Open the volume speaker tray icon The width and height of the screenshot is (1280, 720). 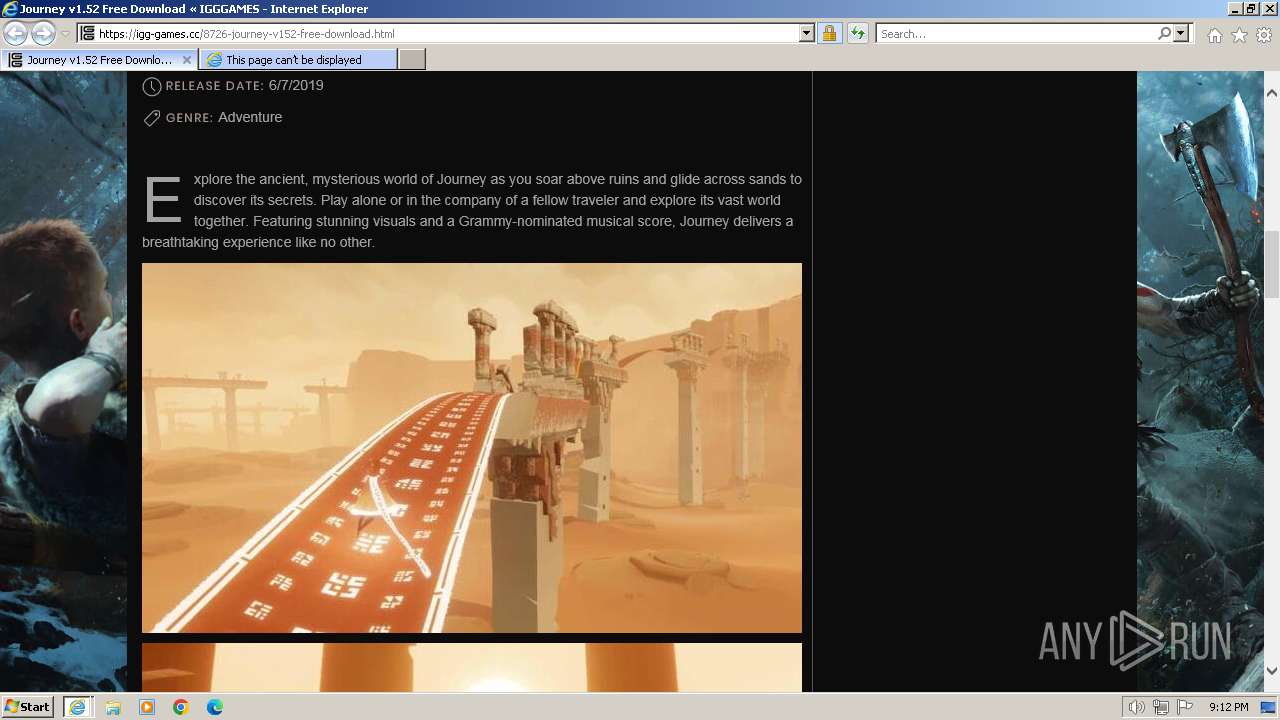(x=1137, y=707)
